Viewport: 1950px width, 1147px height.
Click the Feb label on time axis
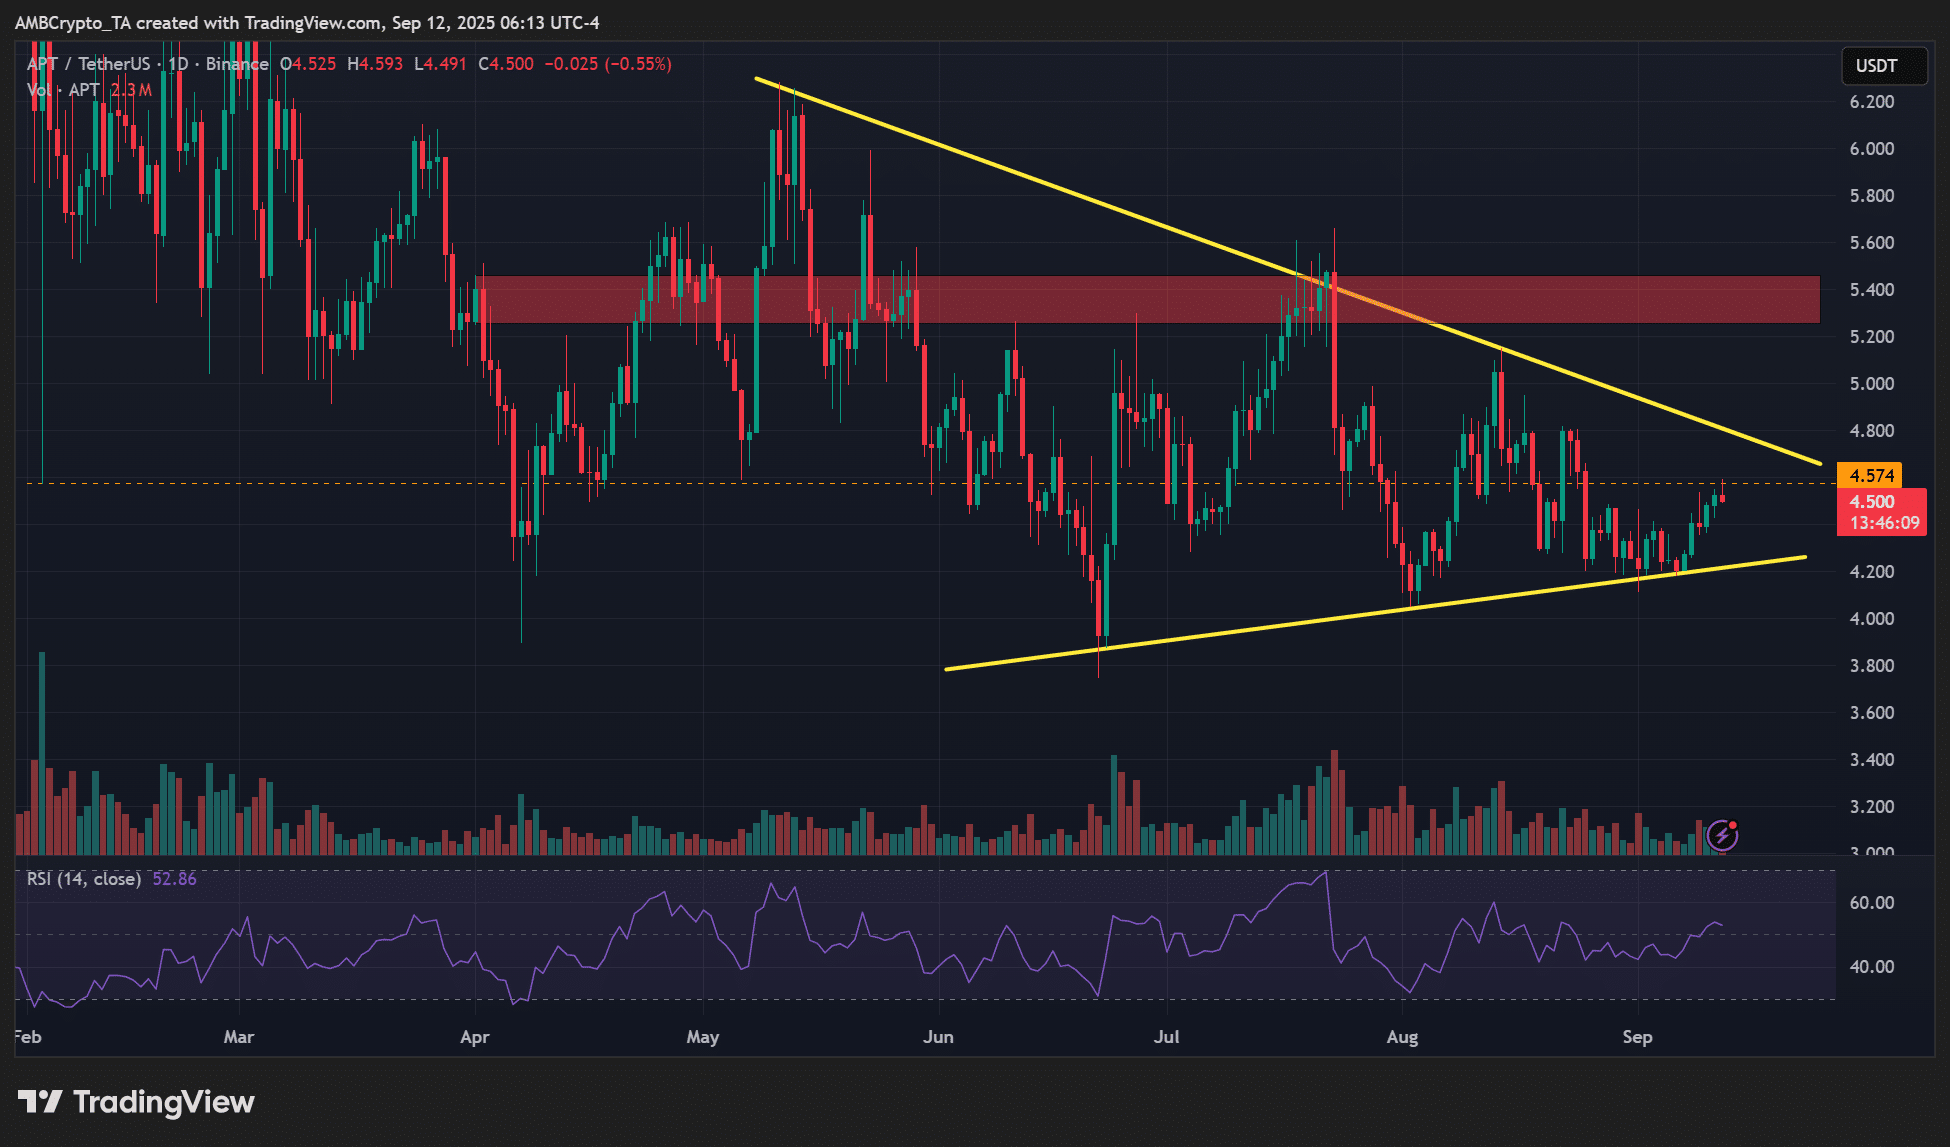click(28, 1037)
